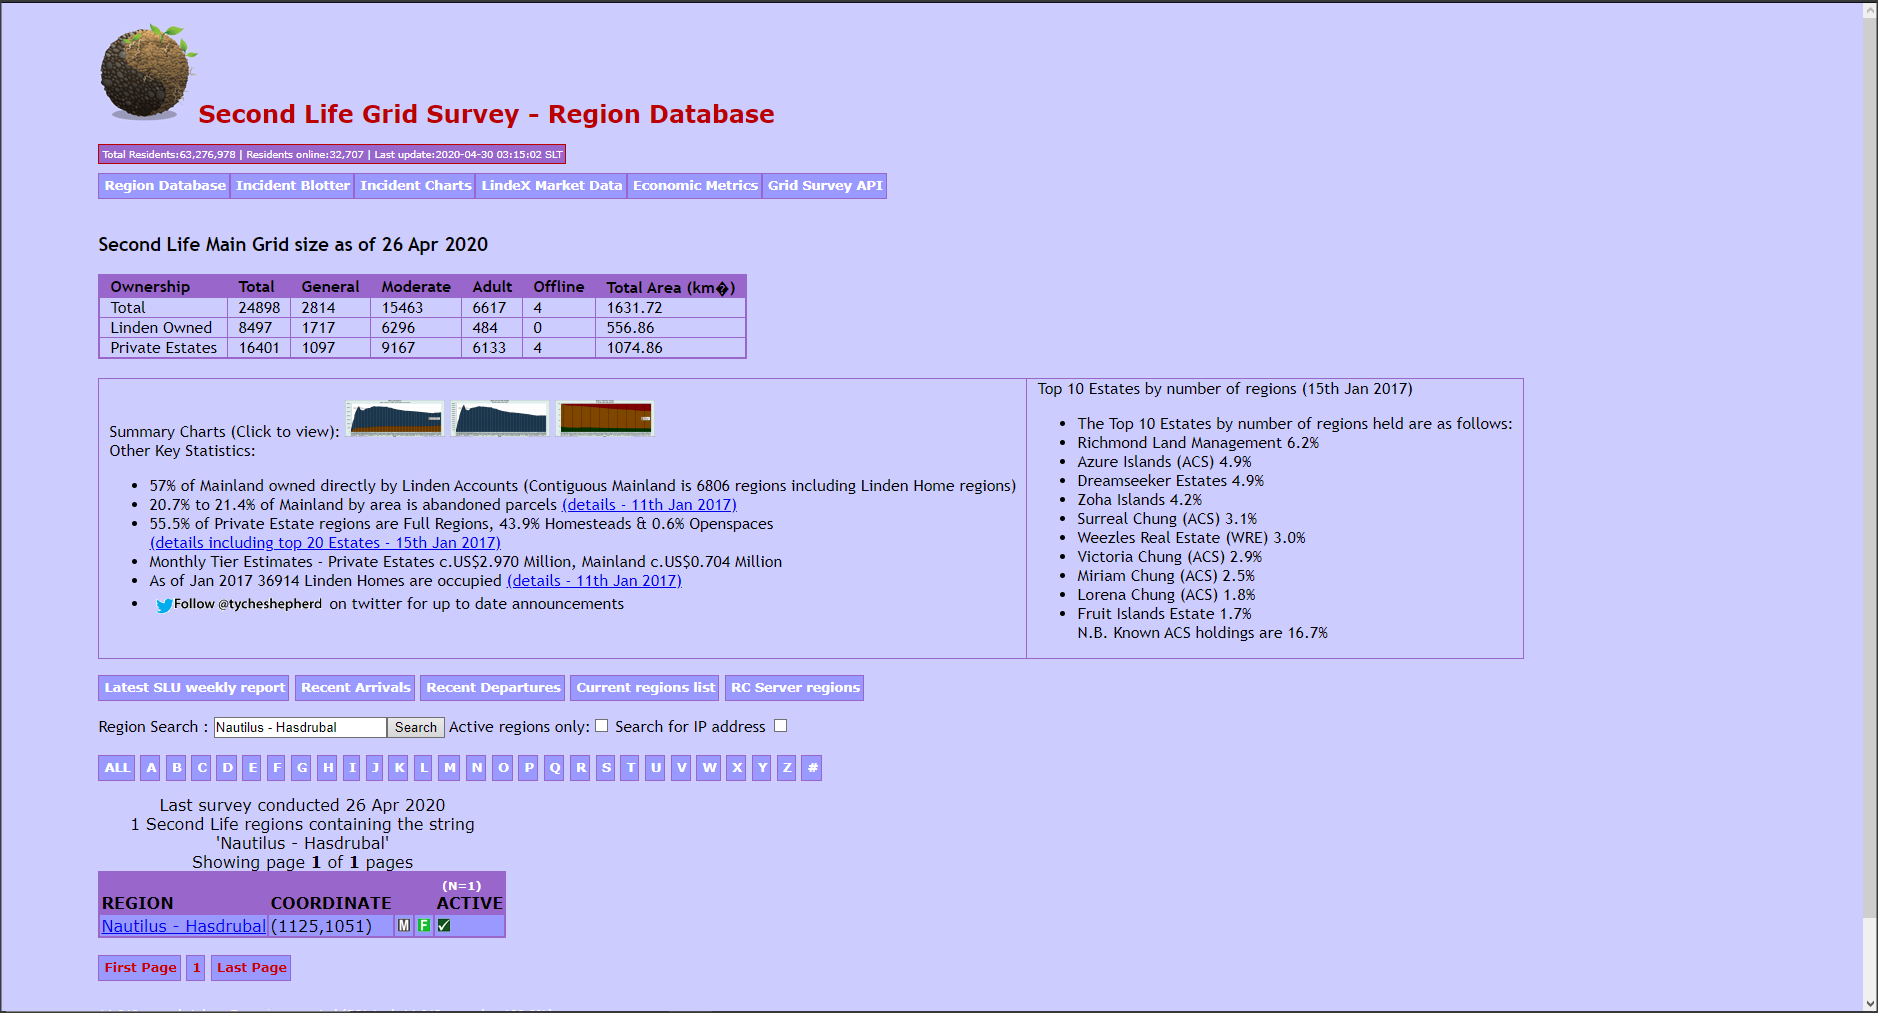Image resolution: width=1878 pixels, height=1013 pixels.
Task: Click the Total Area value 1631.72
Action: pyautogui.click(x=634, y=308)
